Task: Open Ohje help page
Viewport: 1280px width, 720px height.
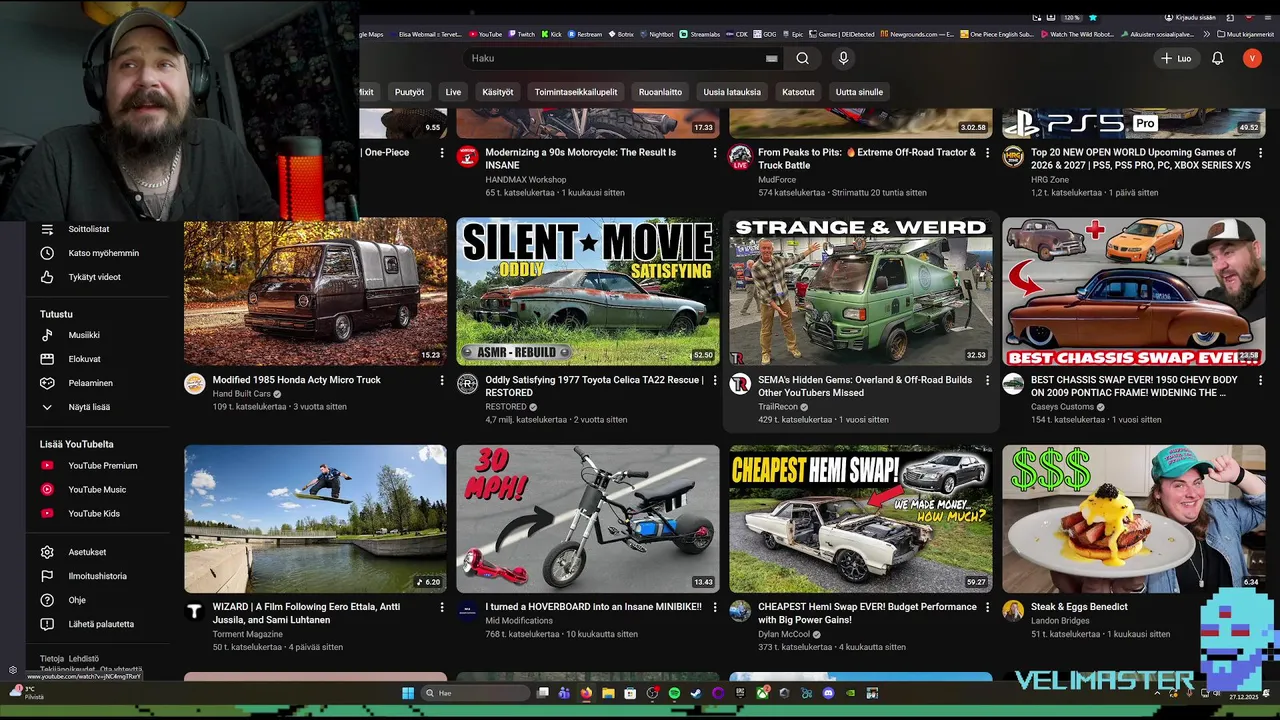Action: pos(77,600)
